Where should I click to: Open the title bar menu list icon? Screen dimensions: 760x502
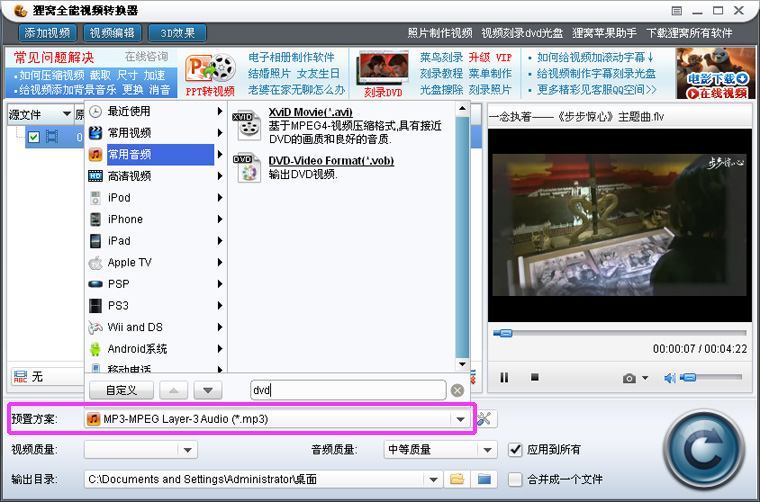(677, 11)
